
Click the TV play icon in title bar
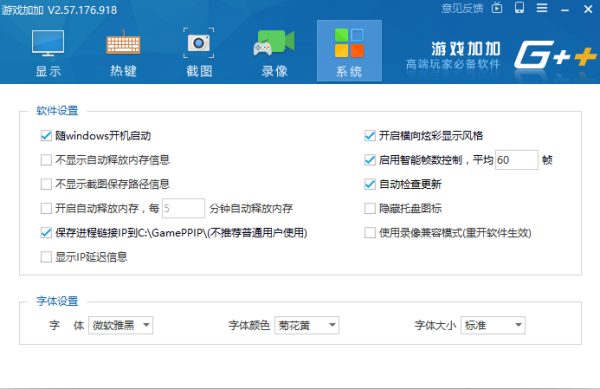click(497, 8)
